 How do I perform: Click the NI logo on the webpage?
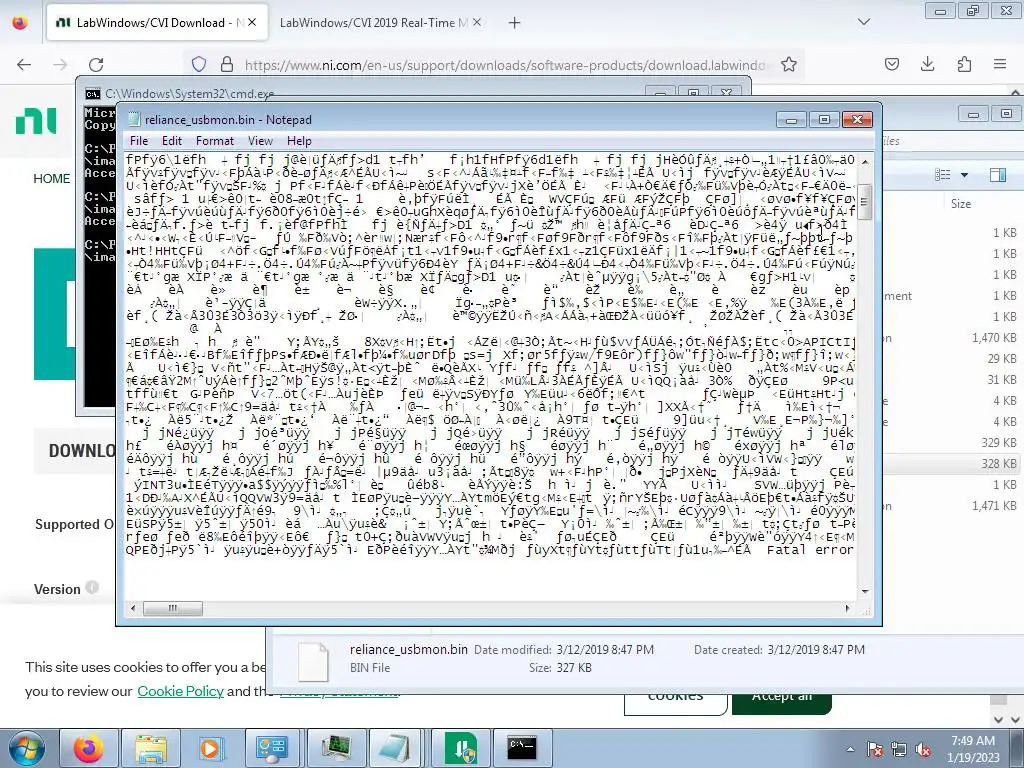pos(37,121)
